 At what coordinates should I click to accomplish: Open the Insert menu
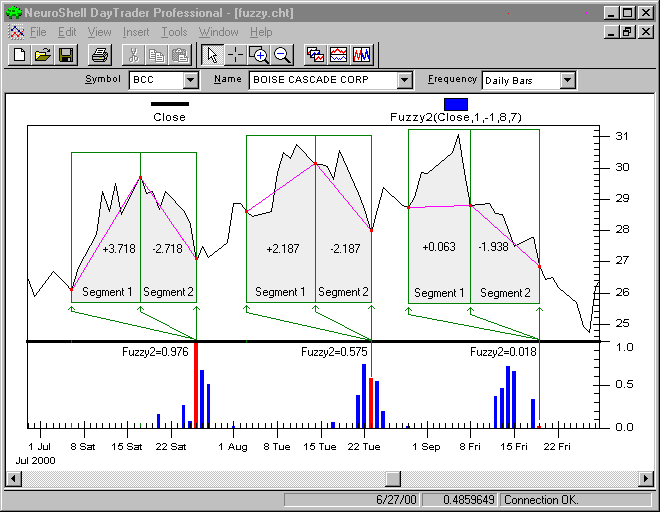[136, 32]
